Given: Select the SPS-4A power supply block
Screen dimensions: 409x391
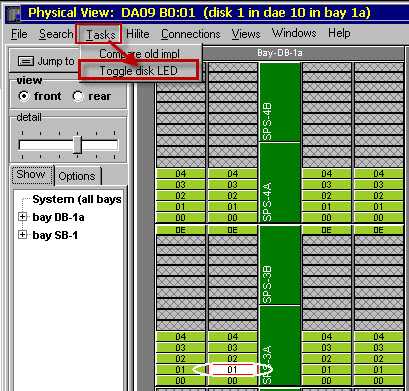Looking at the screenshot, I should coord(280,183).
